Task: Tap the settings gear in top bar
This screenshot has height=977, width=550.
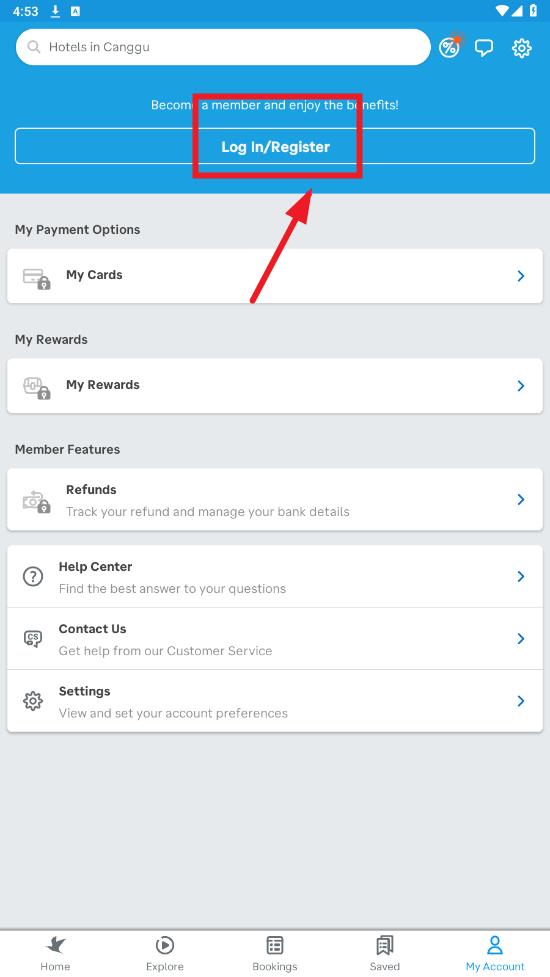Action: click(x=521, y=48)
